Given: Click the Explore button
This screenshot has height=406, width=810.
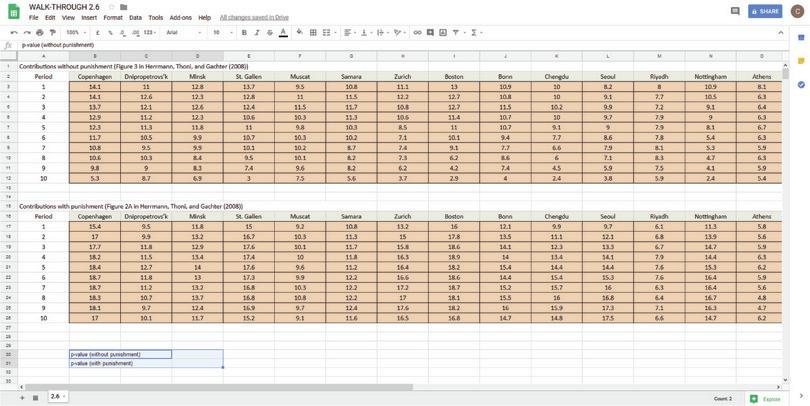Looking at the screenshot, I should pos(765,399).
